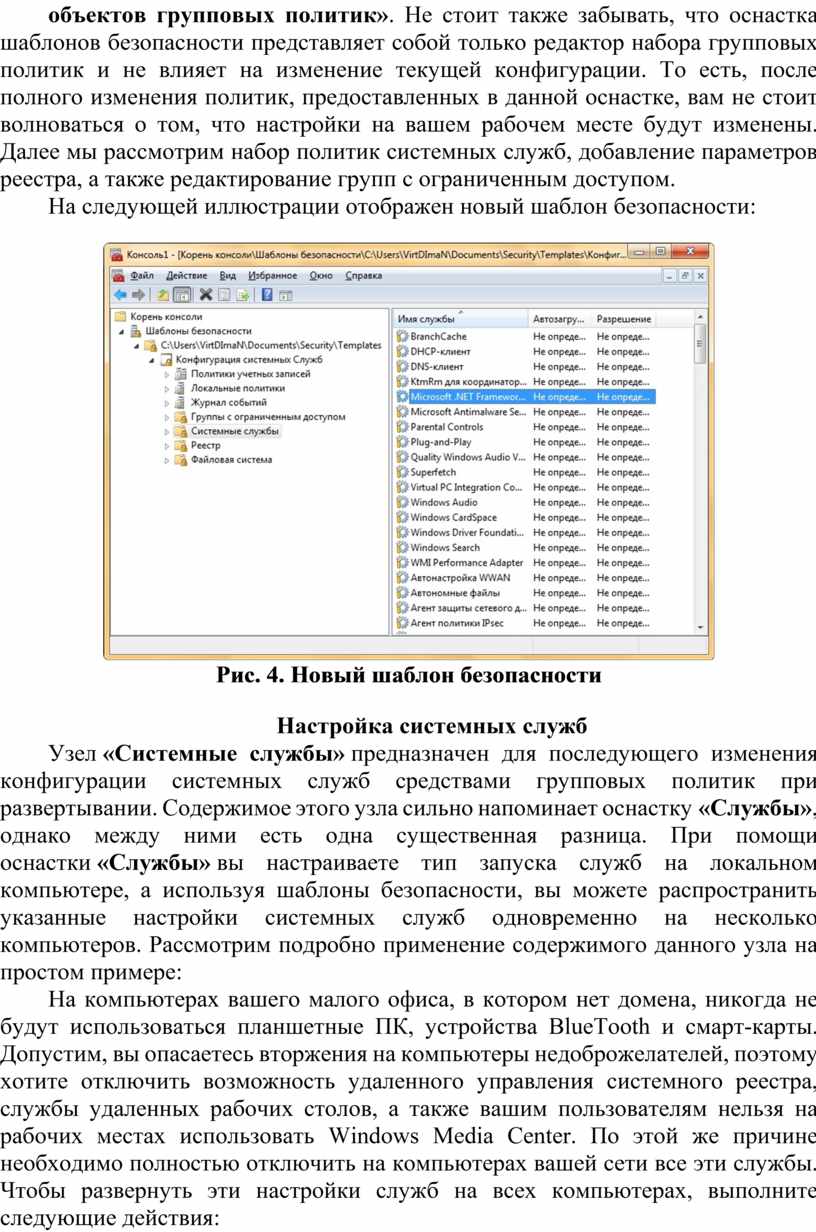816x1232 pixels.
Task: Click the scroll-down arrow of services list
Action: 701,625
